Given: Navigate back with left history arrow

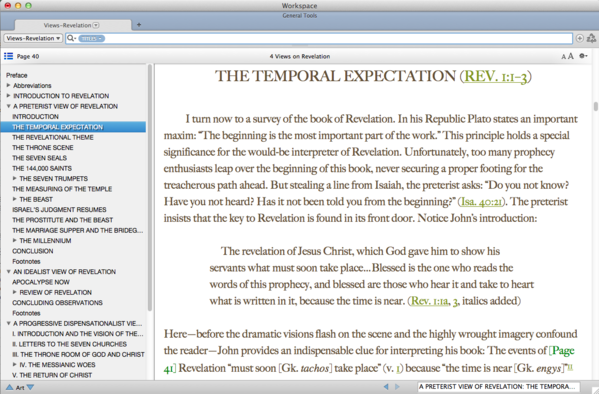Looking at the screenshot, I should 386,387.
